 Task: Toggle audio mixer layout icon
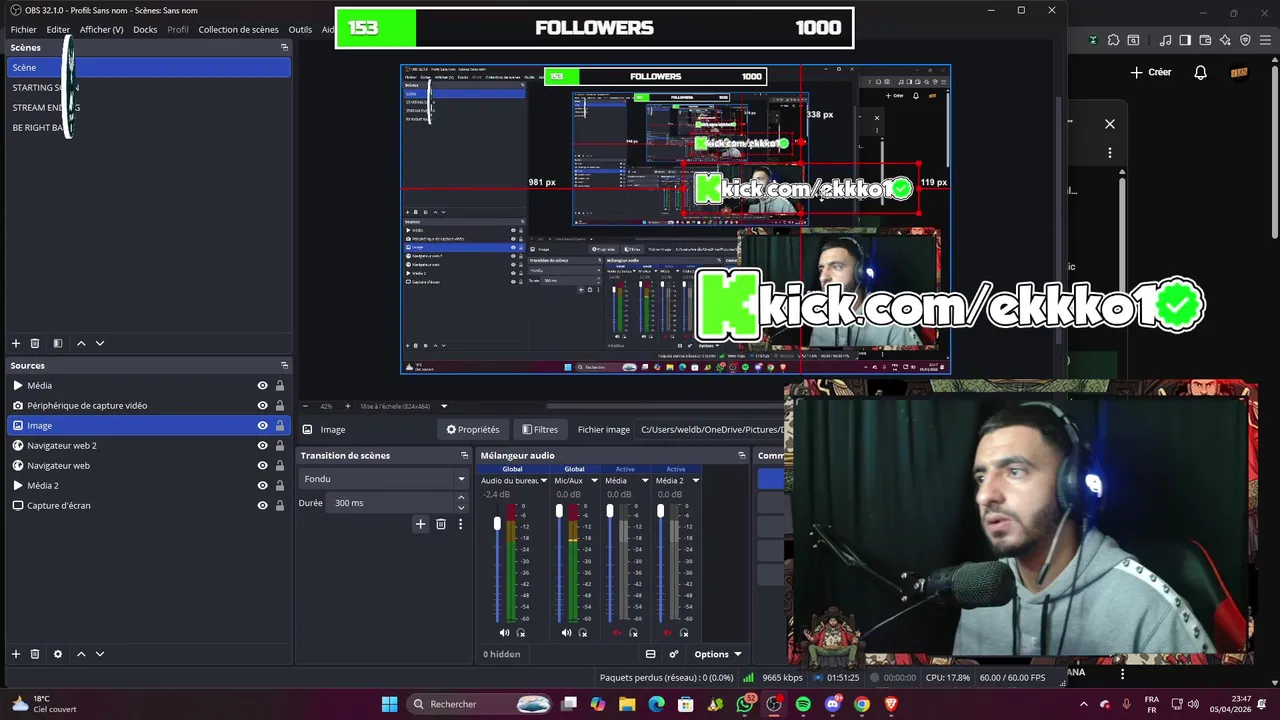click(x=650, y=654)
